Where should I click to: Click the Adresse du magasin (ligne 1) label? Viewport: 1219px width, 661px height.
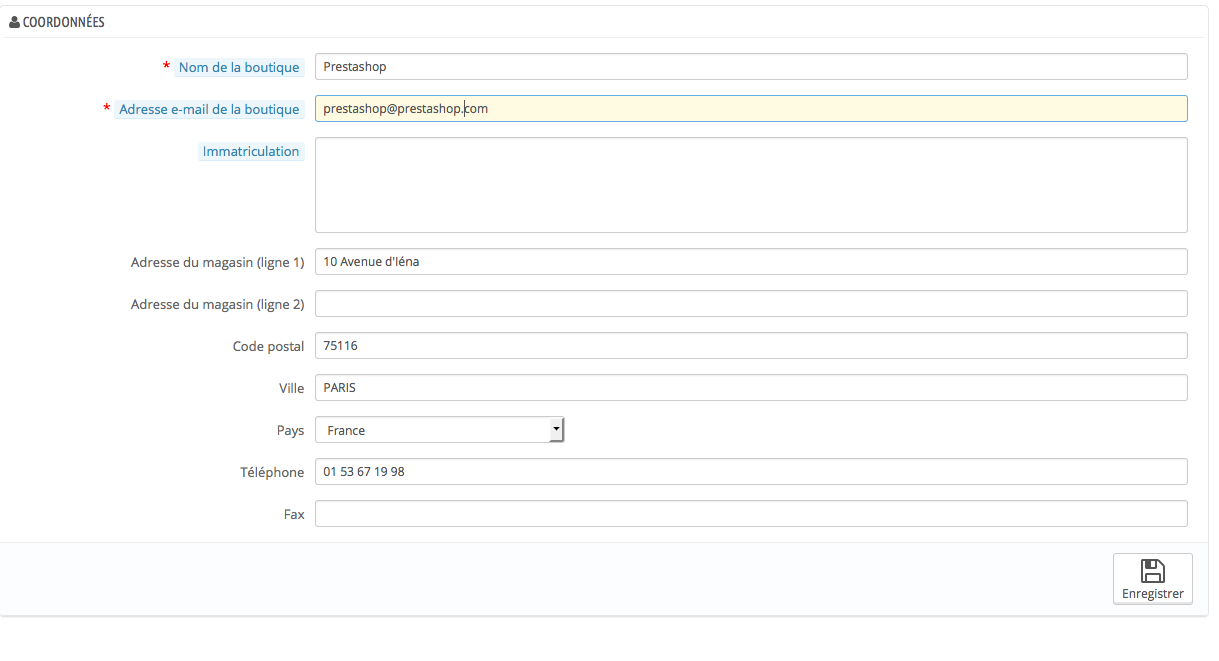[217, 262]
